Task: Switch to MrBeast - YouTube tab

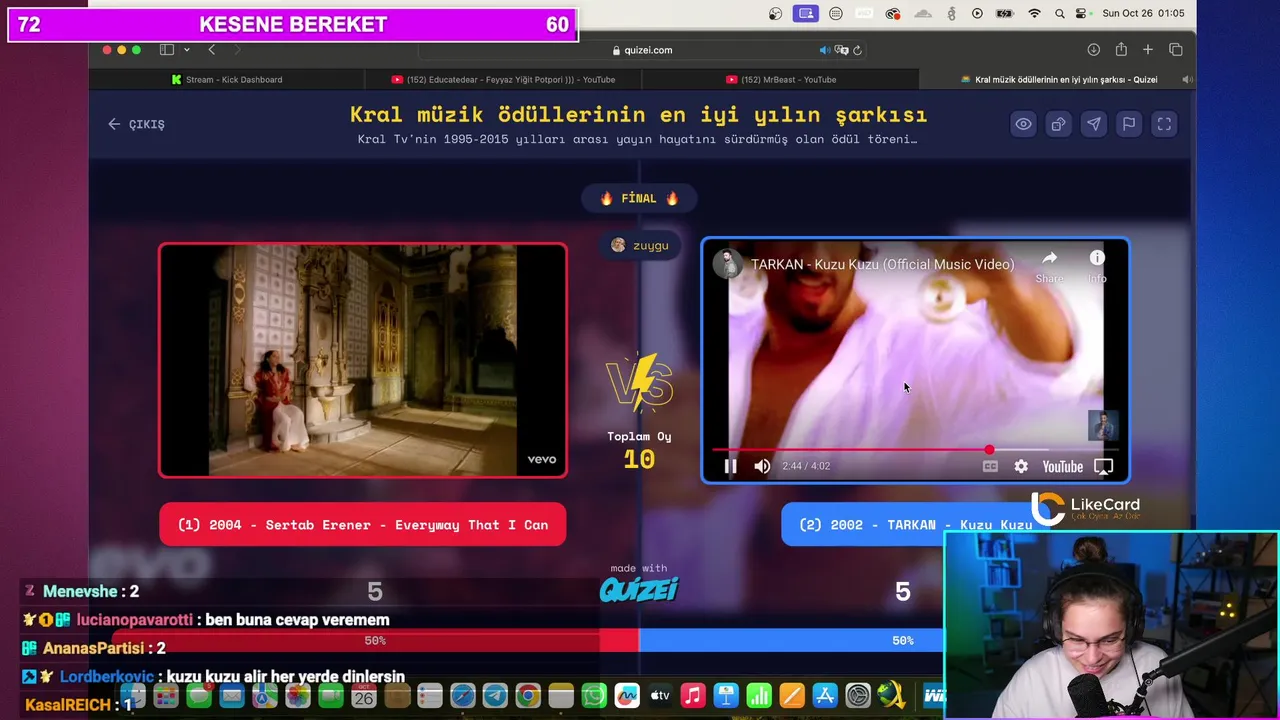Action: click(x=781, y=79)
